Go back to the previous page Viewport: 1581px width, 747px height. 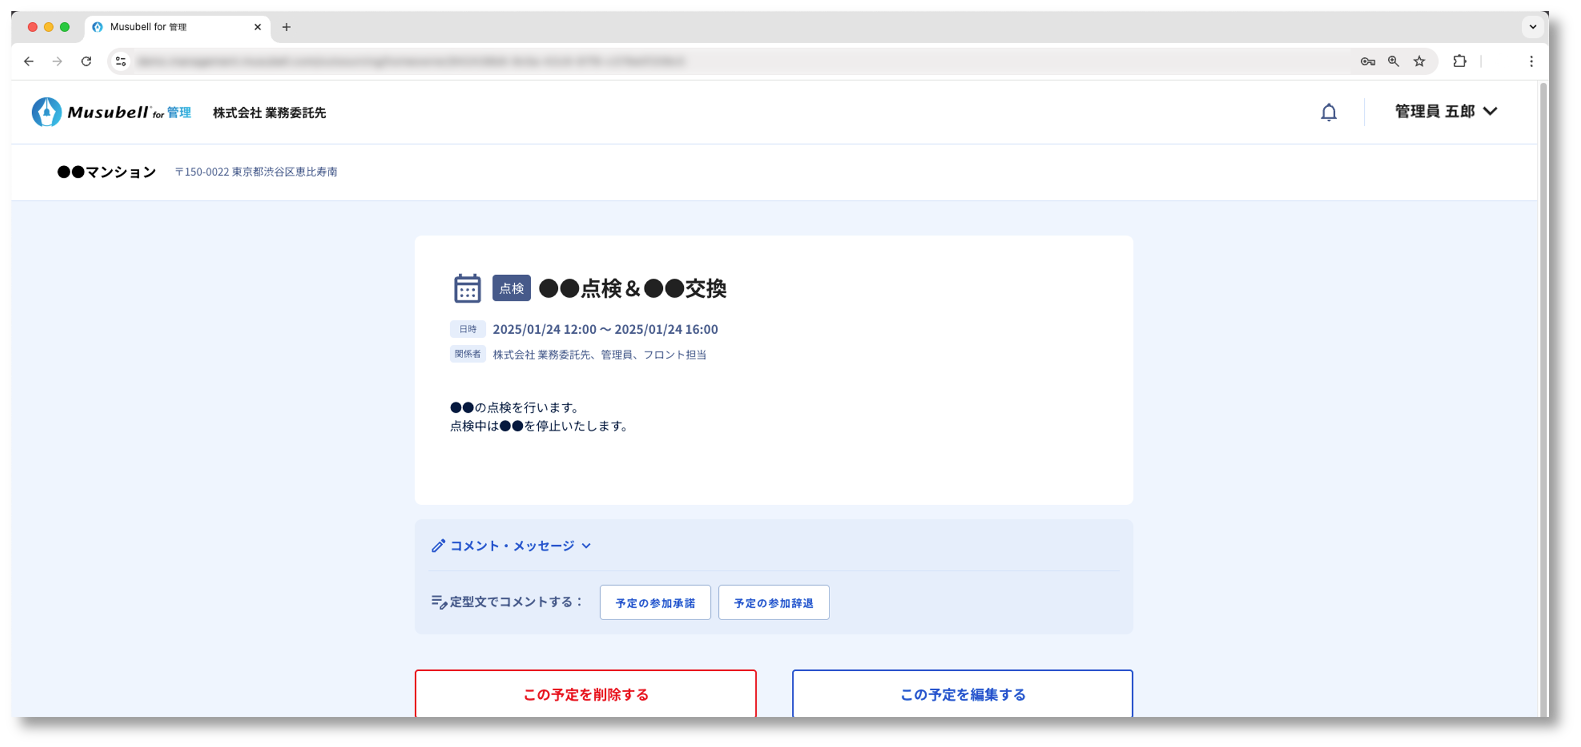pyautogui.click(x=29, y=61)
